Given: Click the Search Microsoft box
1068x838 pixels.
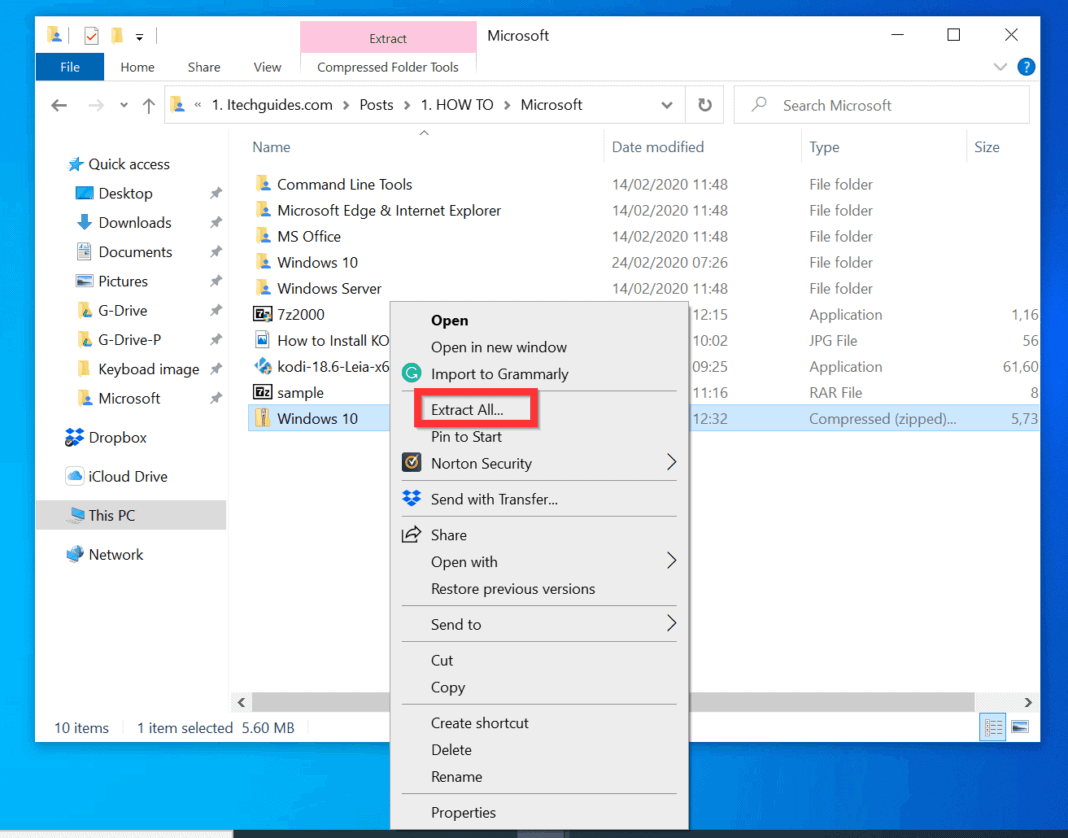Looking at the screenshot, I should [881, 105].
